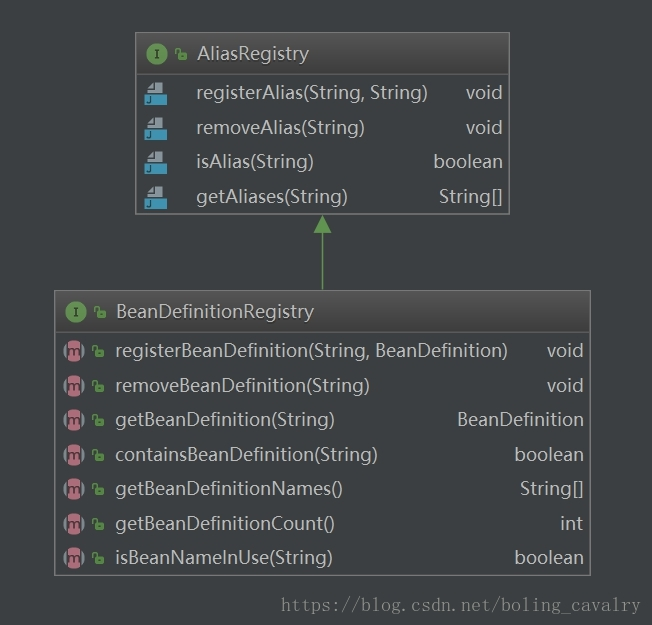
Task: Click the isBeanNameInUse method icon
Action: coord(73,558)
